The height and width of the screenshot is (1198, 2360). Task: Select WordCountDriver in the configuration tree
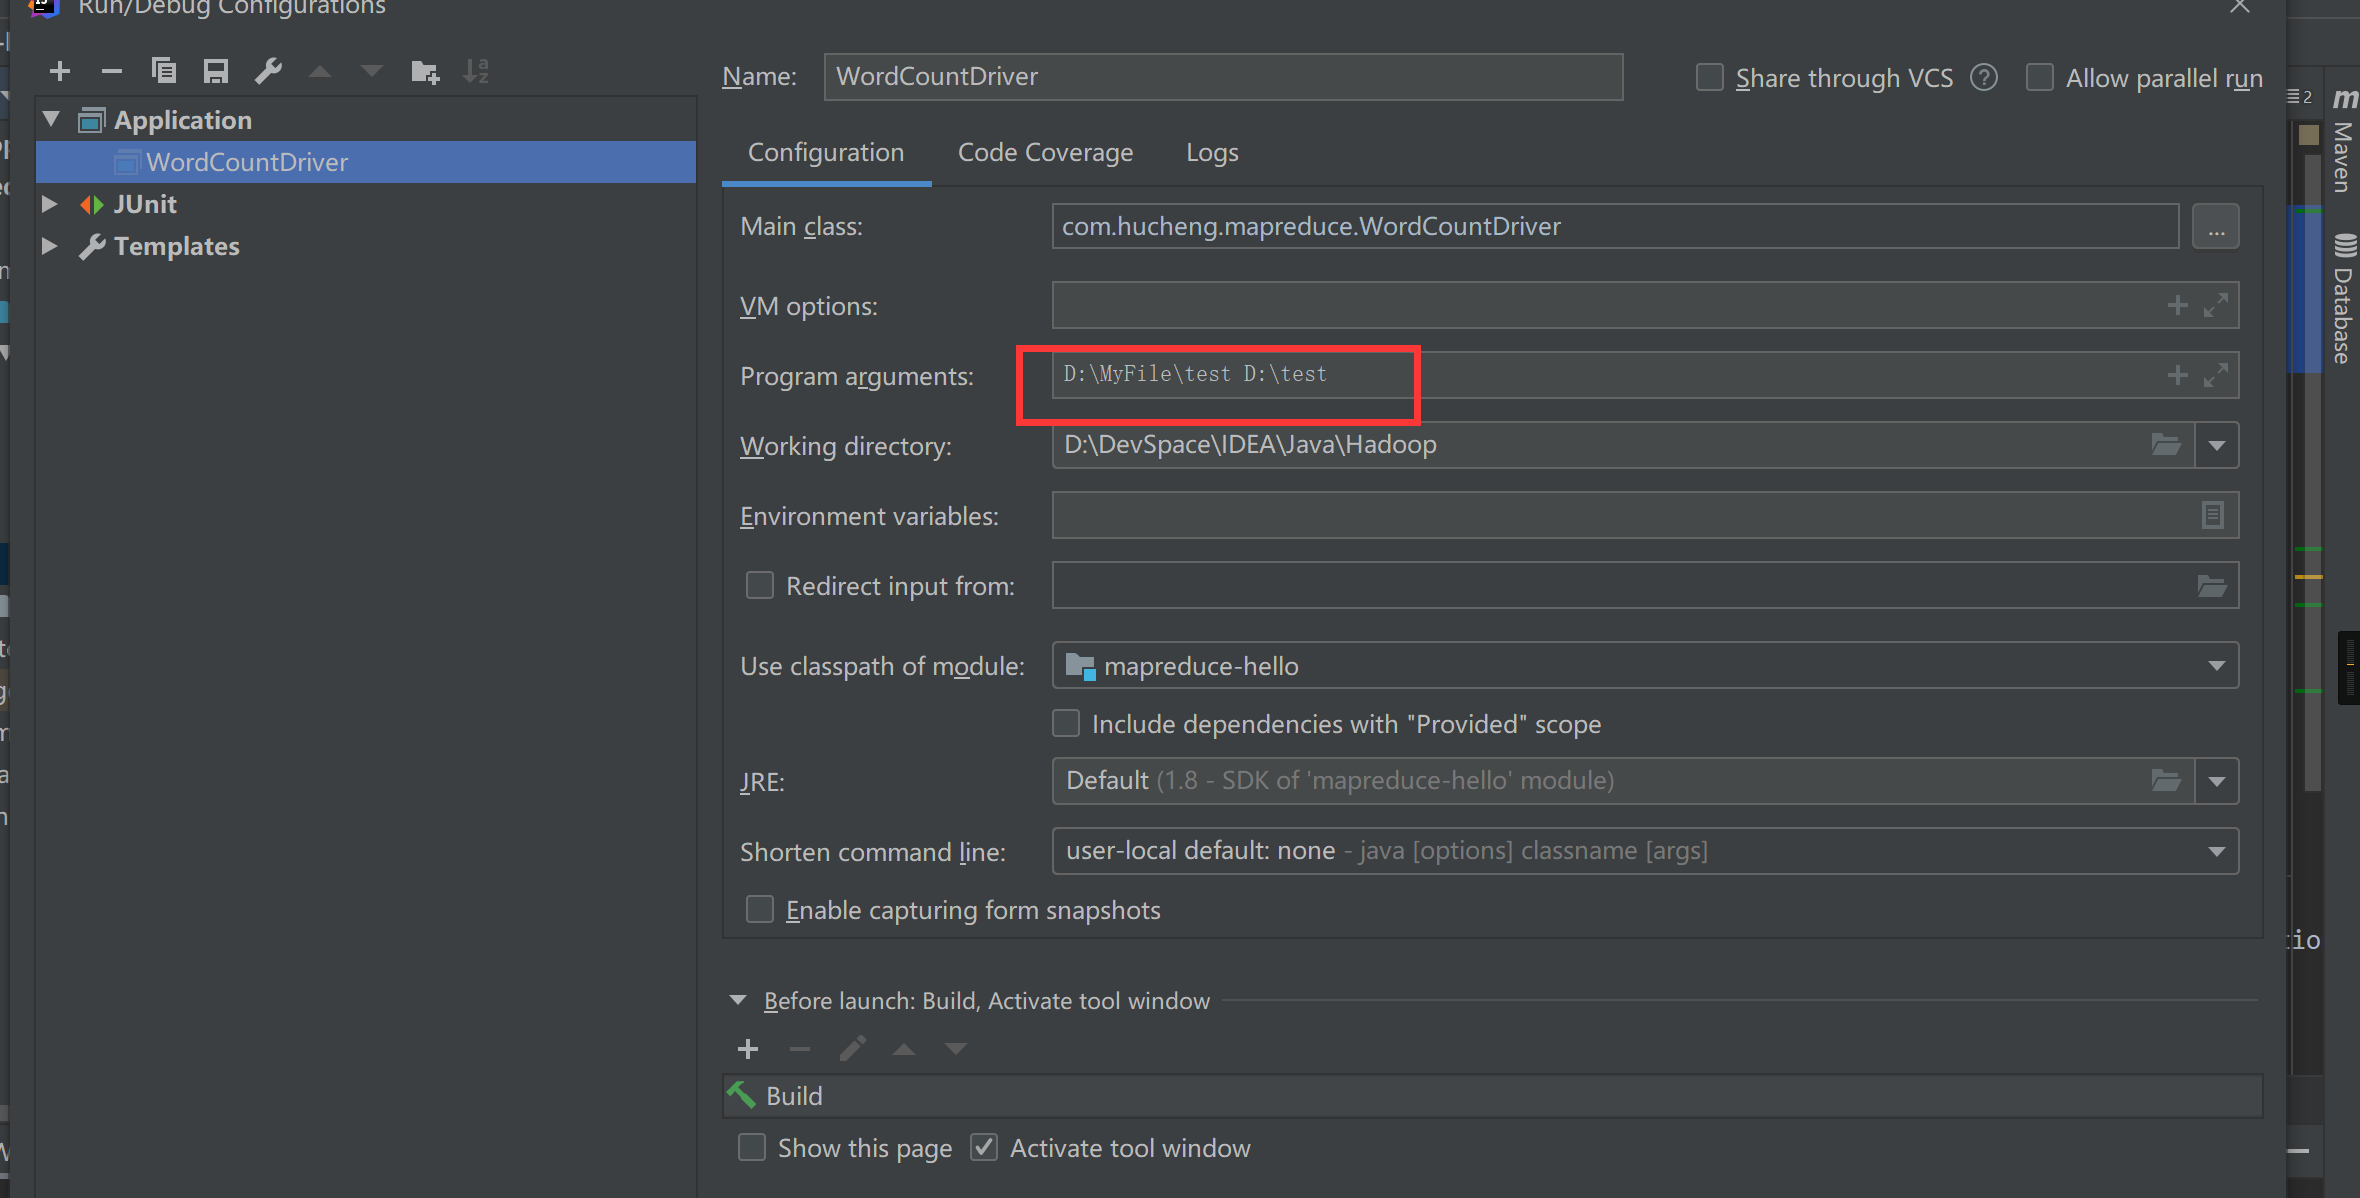[366, 162]
